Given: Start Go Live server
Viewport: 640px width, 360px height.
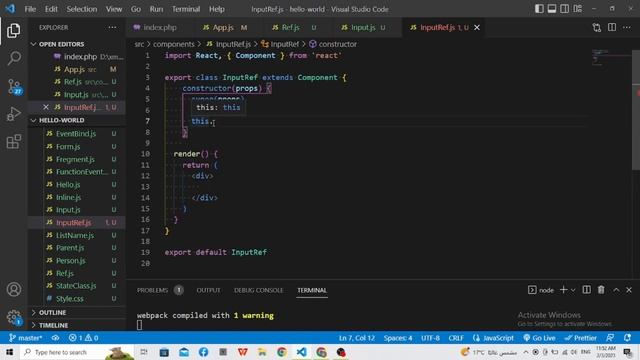Looking at the screenshot, I should click(539, 338).
